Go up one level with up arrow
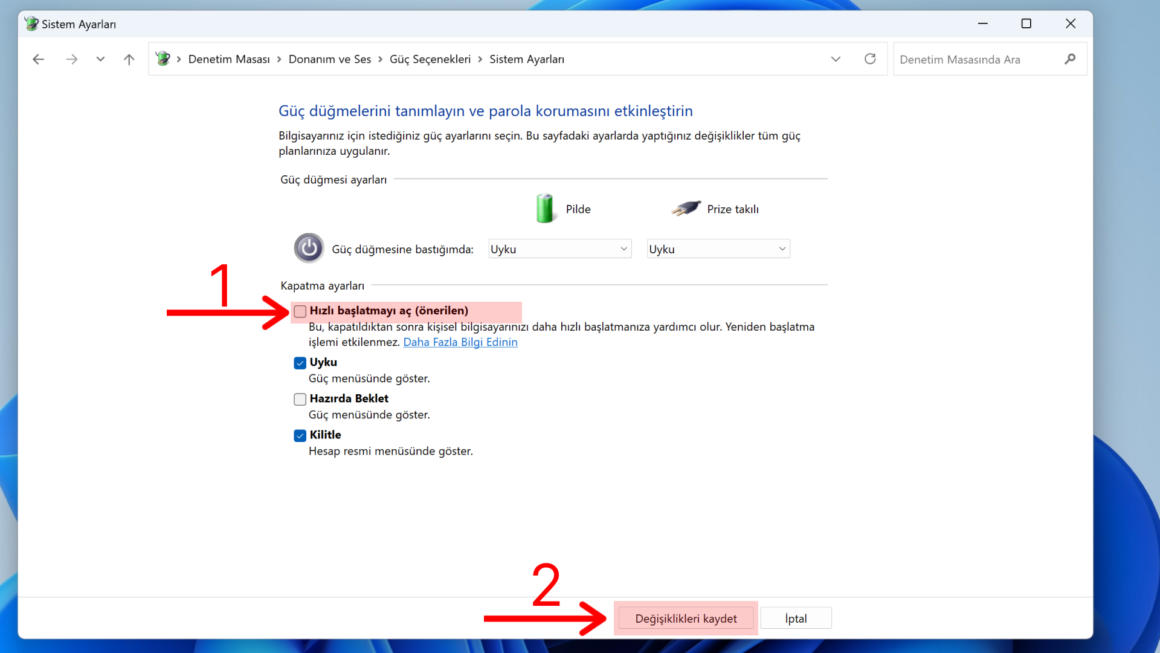Screen dimensions: 1160x653 129,59
